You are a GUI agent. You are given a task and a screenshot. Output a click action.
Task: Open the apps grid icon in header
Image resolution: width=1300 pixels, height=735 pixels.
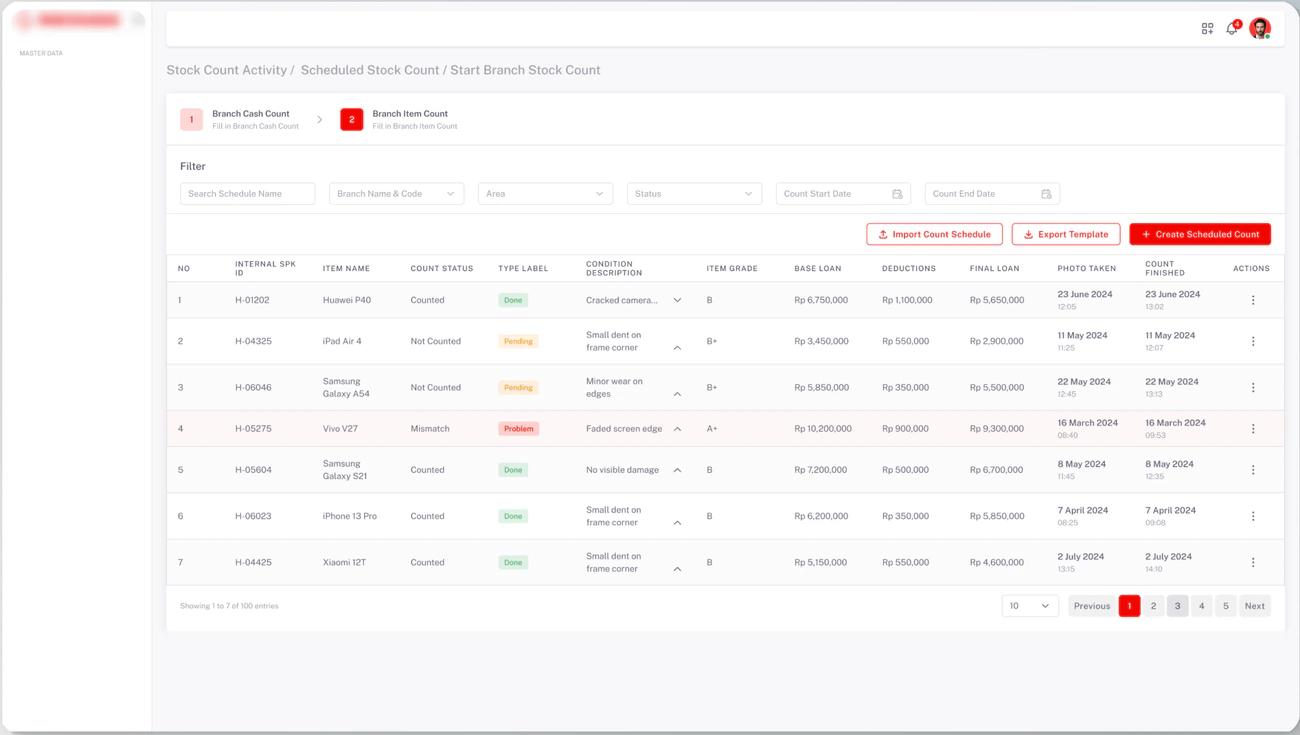click(1207, 29)
